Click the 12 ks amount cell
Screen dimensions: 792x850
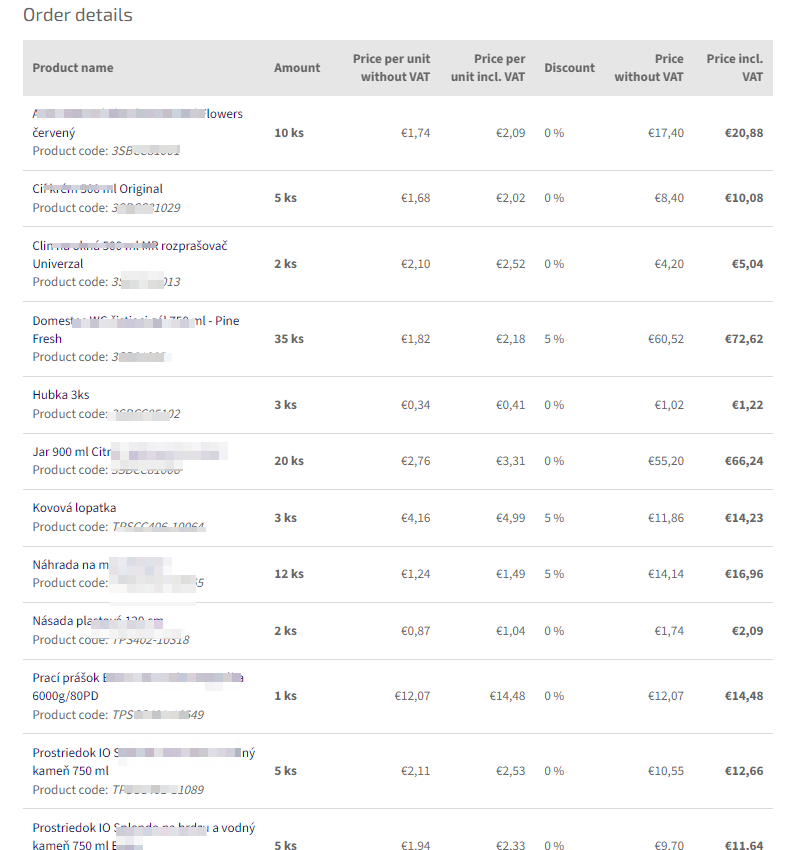(289, 574)
